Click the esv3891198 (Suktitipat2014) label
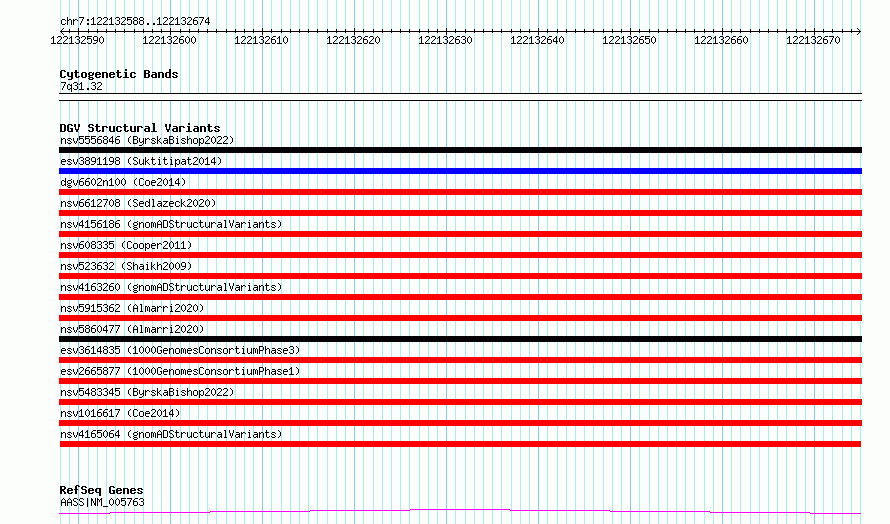This screenshot has height=524, width=890. (141, 161)
